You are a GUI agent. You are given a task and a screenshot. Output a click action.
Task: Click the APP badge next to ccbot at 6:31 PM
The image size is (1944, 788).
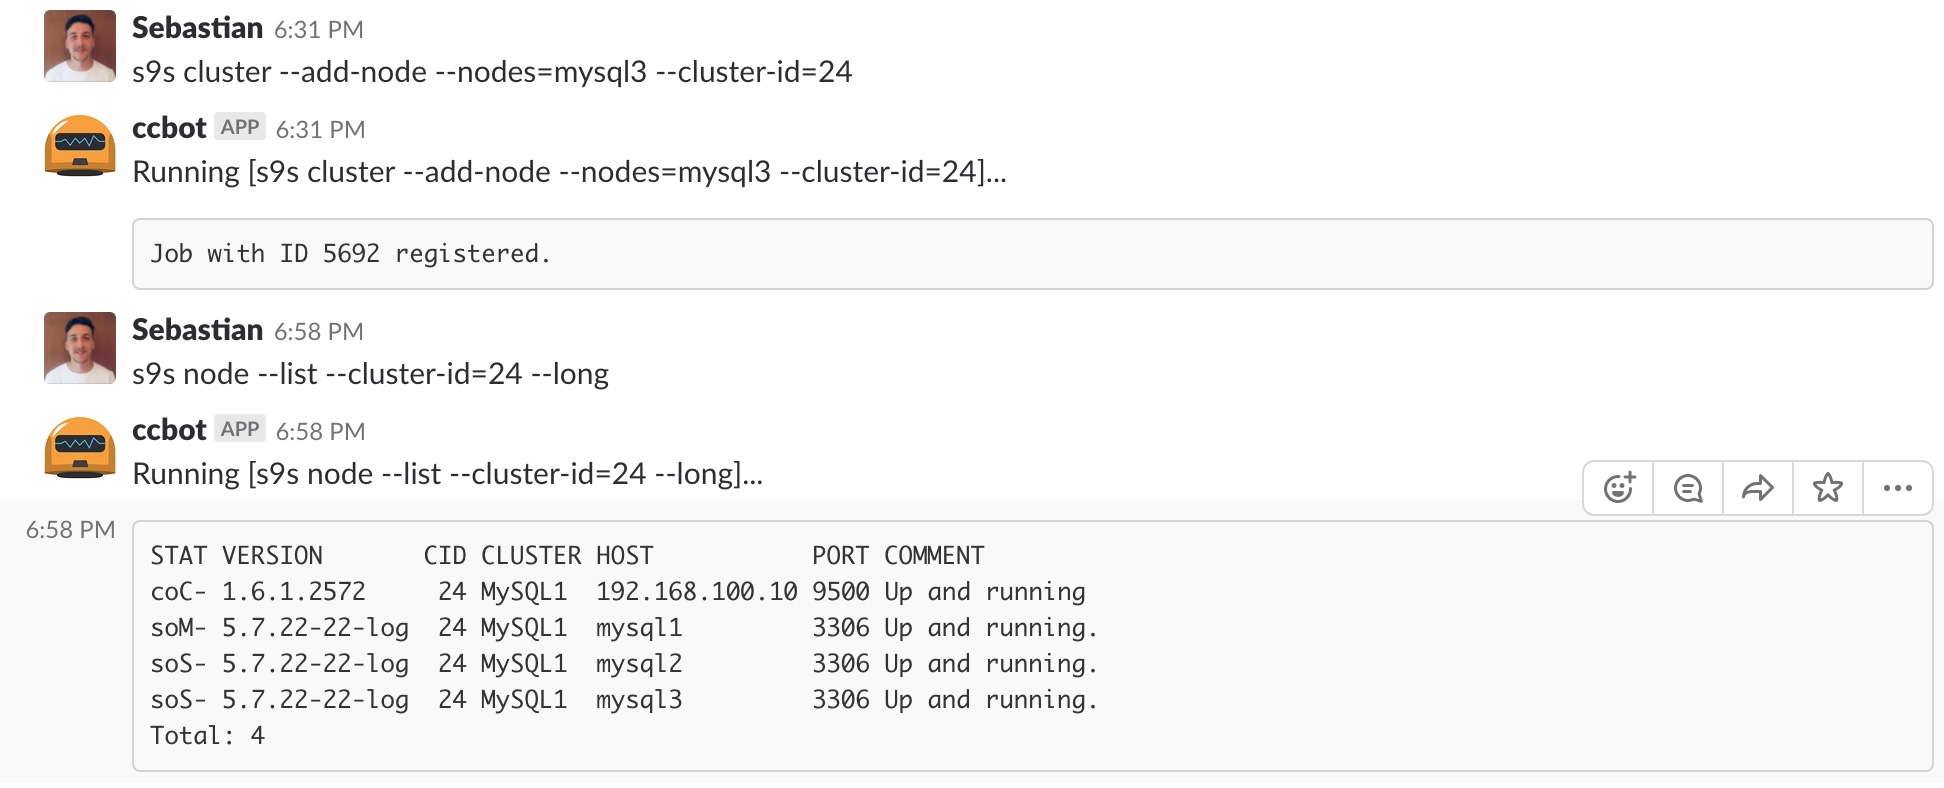[240, 127]
